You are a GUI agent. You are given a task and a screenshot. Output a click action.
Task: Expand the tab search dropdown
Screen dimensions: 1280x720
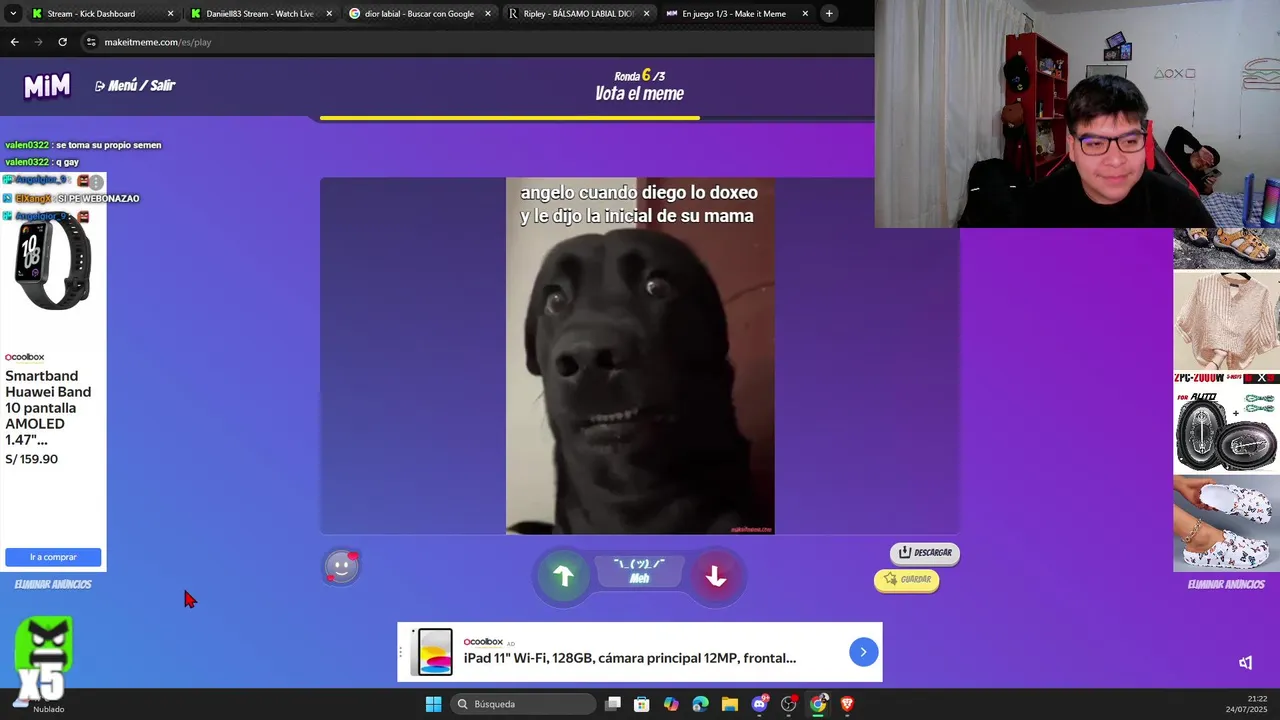pyautogui.click(x=13, y=14)
